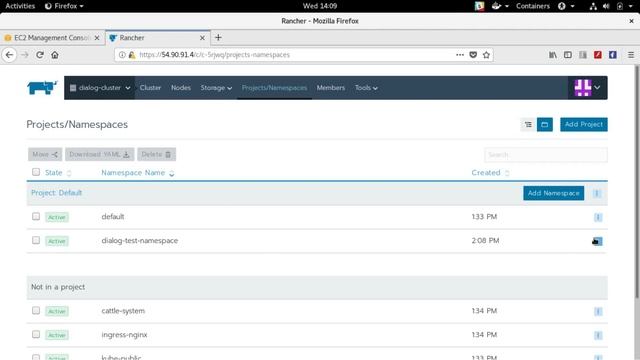Viewport: 640px width, 360px height.
Task: Switch to grouped by project view icon
Action: pos(544,124)
